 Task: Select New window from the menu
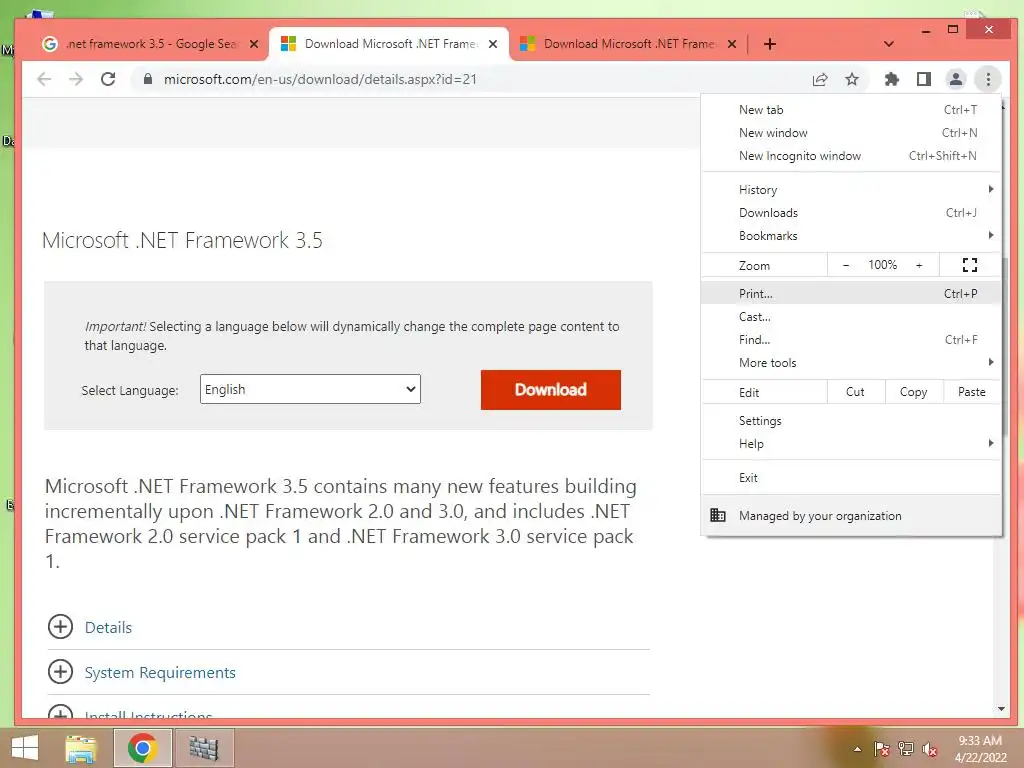[x=851, y=133]
